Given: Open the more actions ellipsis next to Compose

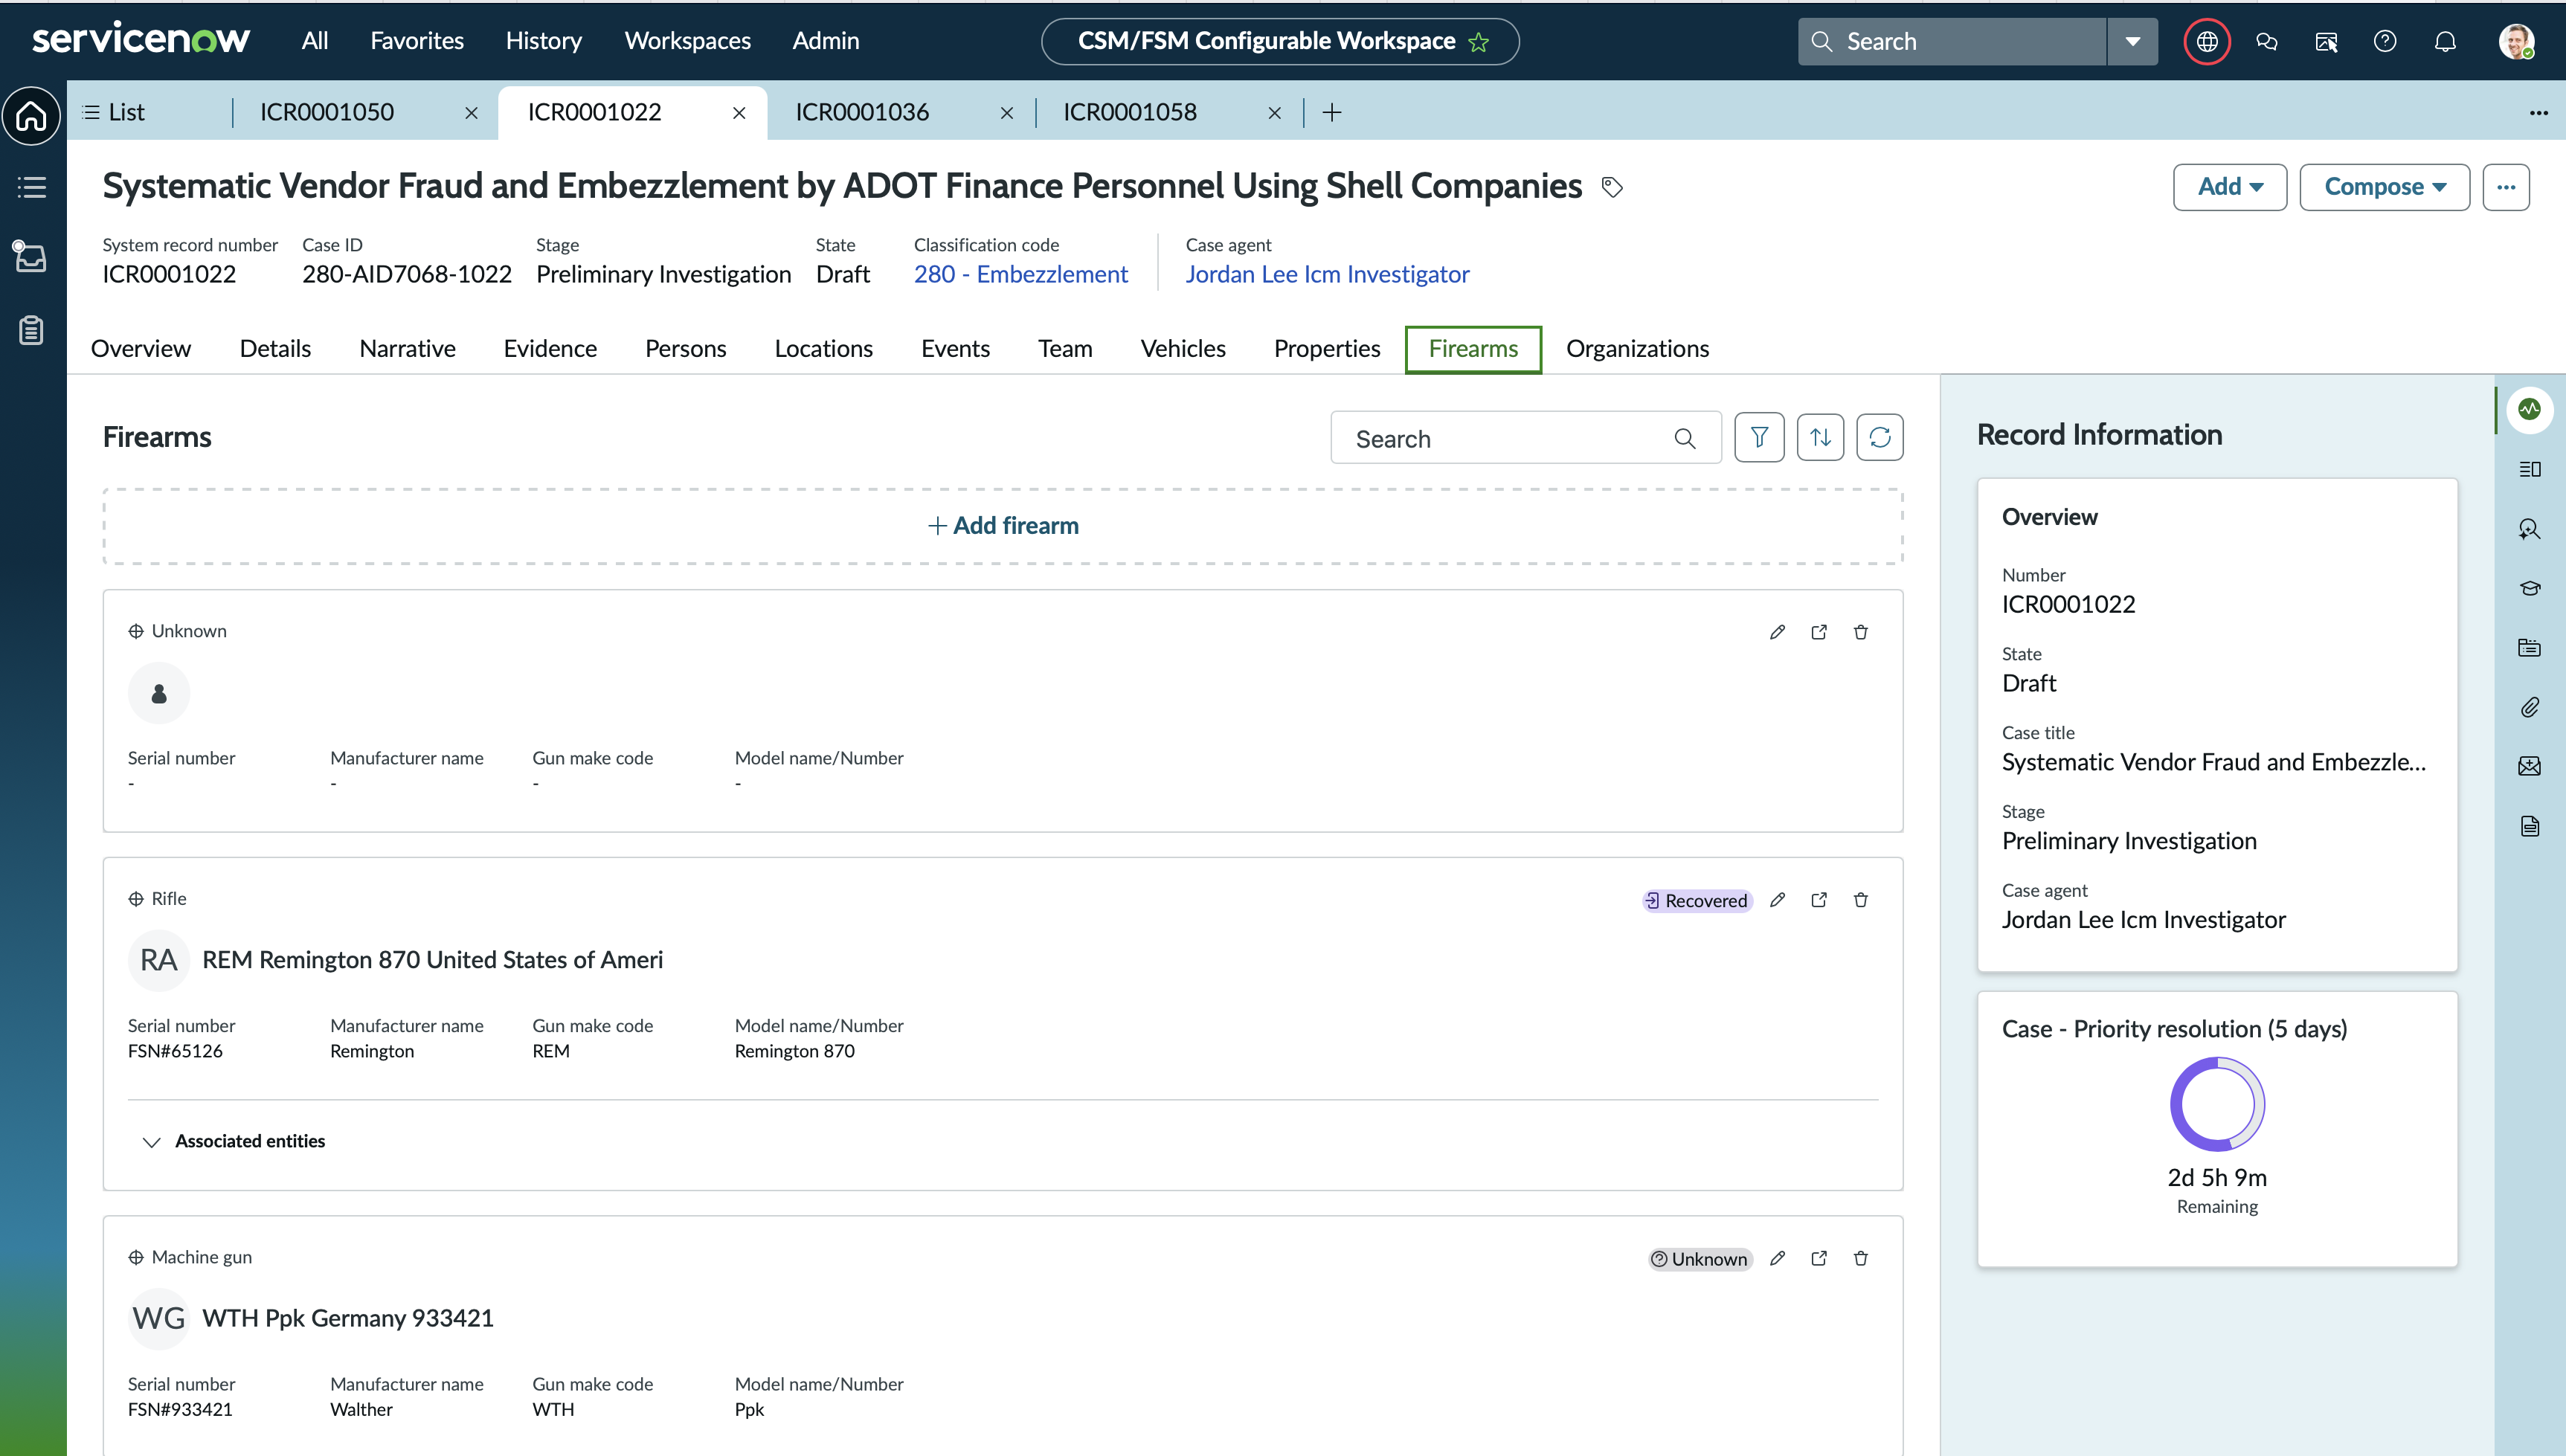Looking at the screenshot, I should [x=2505, y=187].
